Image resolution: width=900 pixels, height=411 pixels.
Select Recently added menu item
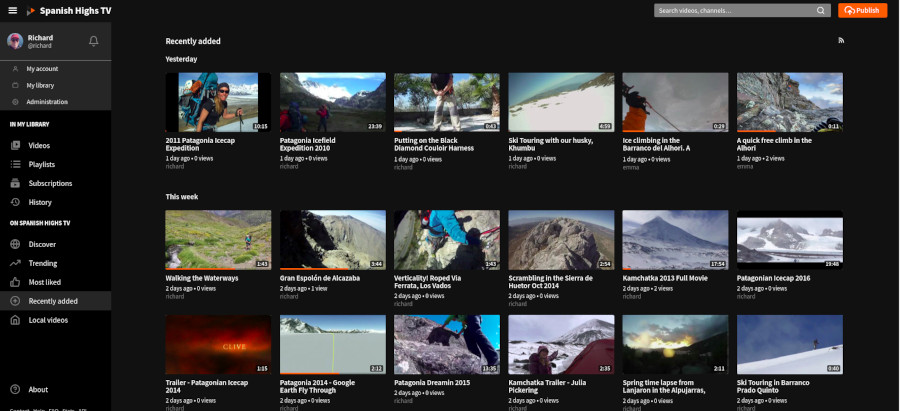(56, 301)
